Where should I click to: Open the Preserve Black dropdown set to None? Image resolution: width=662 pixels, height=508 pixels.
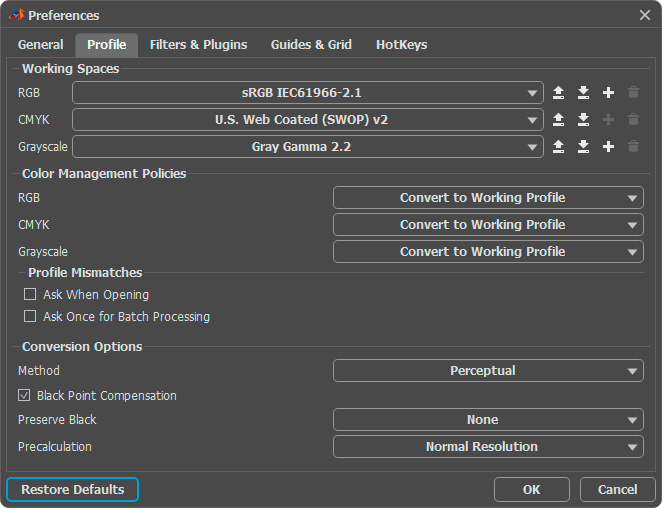tap(488, 420)
